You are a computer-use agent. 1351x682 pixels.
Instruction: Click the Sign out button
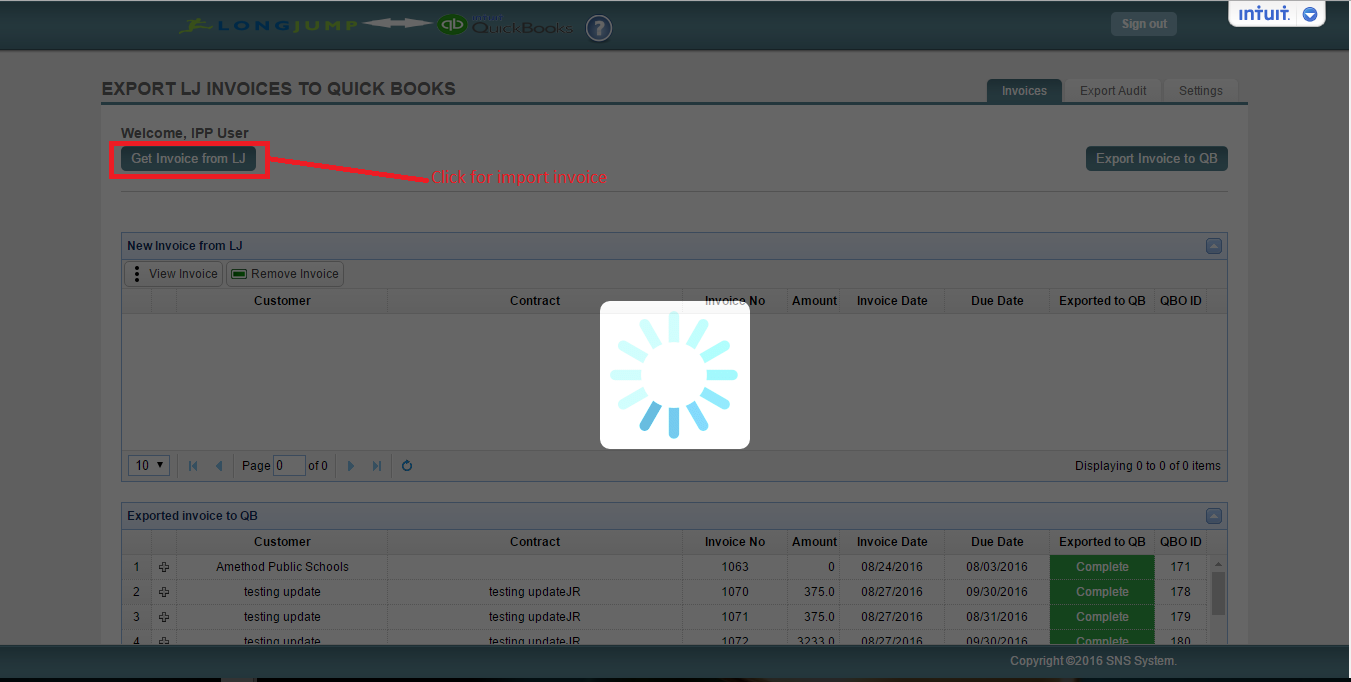pos(1143,24)
